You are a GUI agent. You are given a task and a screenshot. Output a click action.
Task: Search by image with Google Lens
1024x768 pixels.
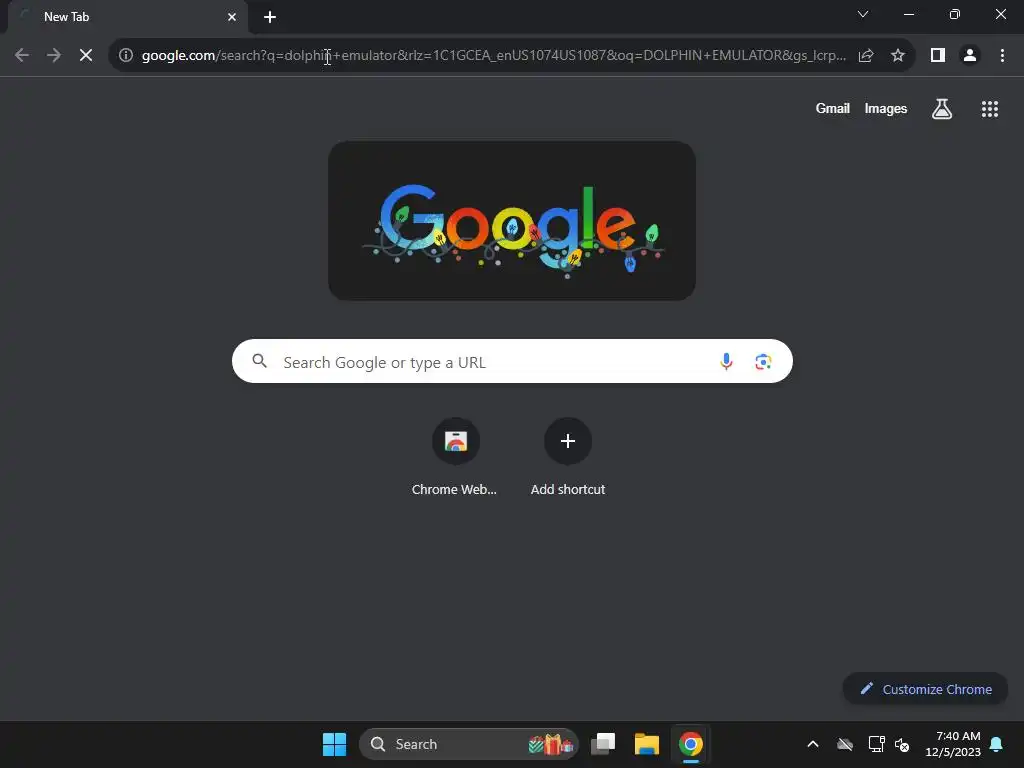[763, 361]
